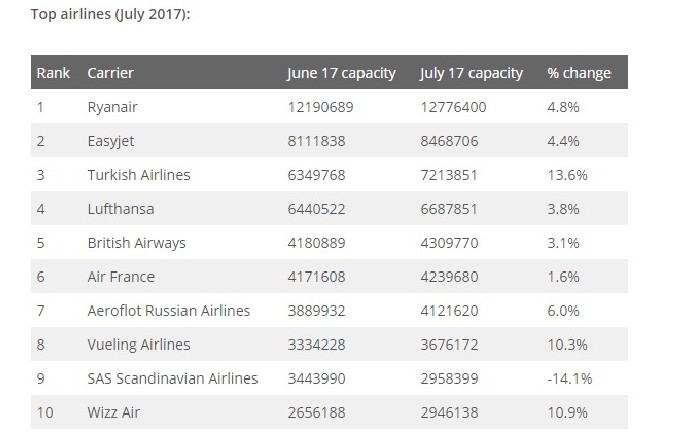Click the June 17 capacity header
The height and width of the screenshot is (436, 698).
coord(340,73)
